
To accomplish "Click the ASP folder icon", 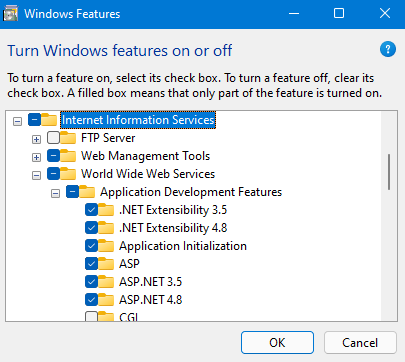I will point(106,264).
